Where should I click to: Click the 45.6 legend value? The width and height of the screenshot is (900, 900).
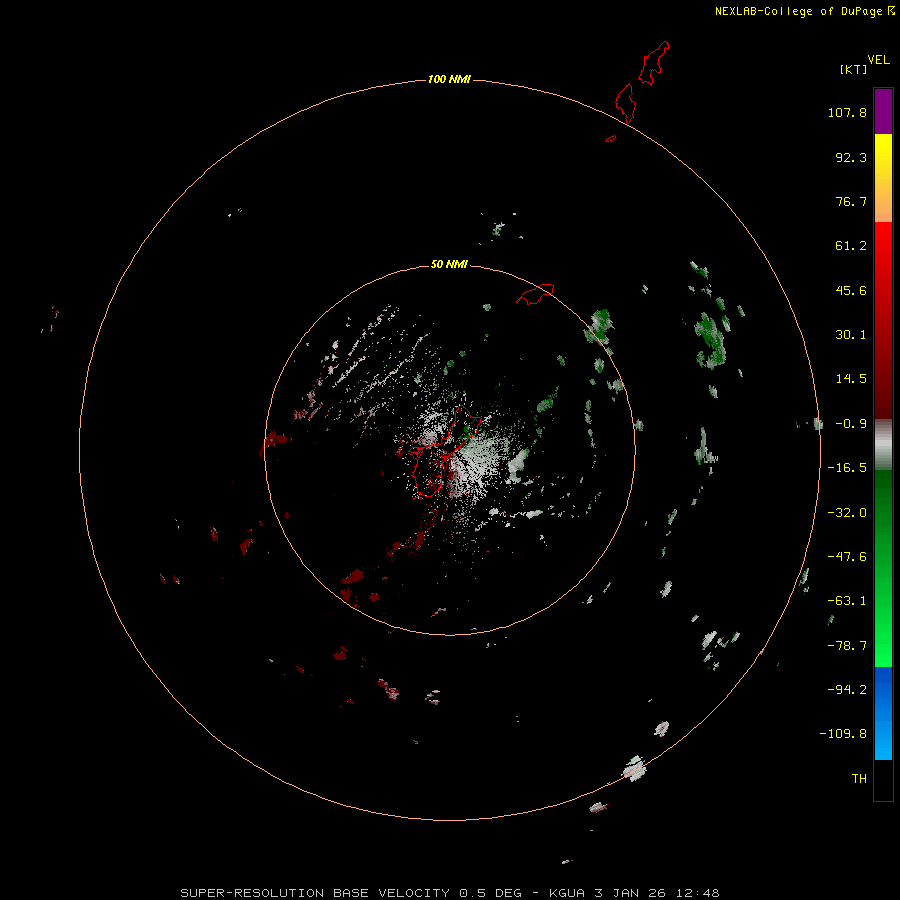click(851, 290)
